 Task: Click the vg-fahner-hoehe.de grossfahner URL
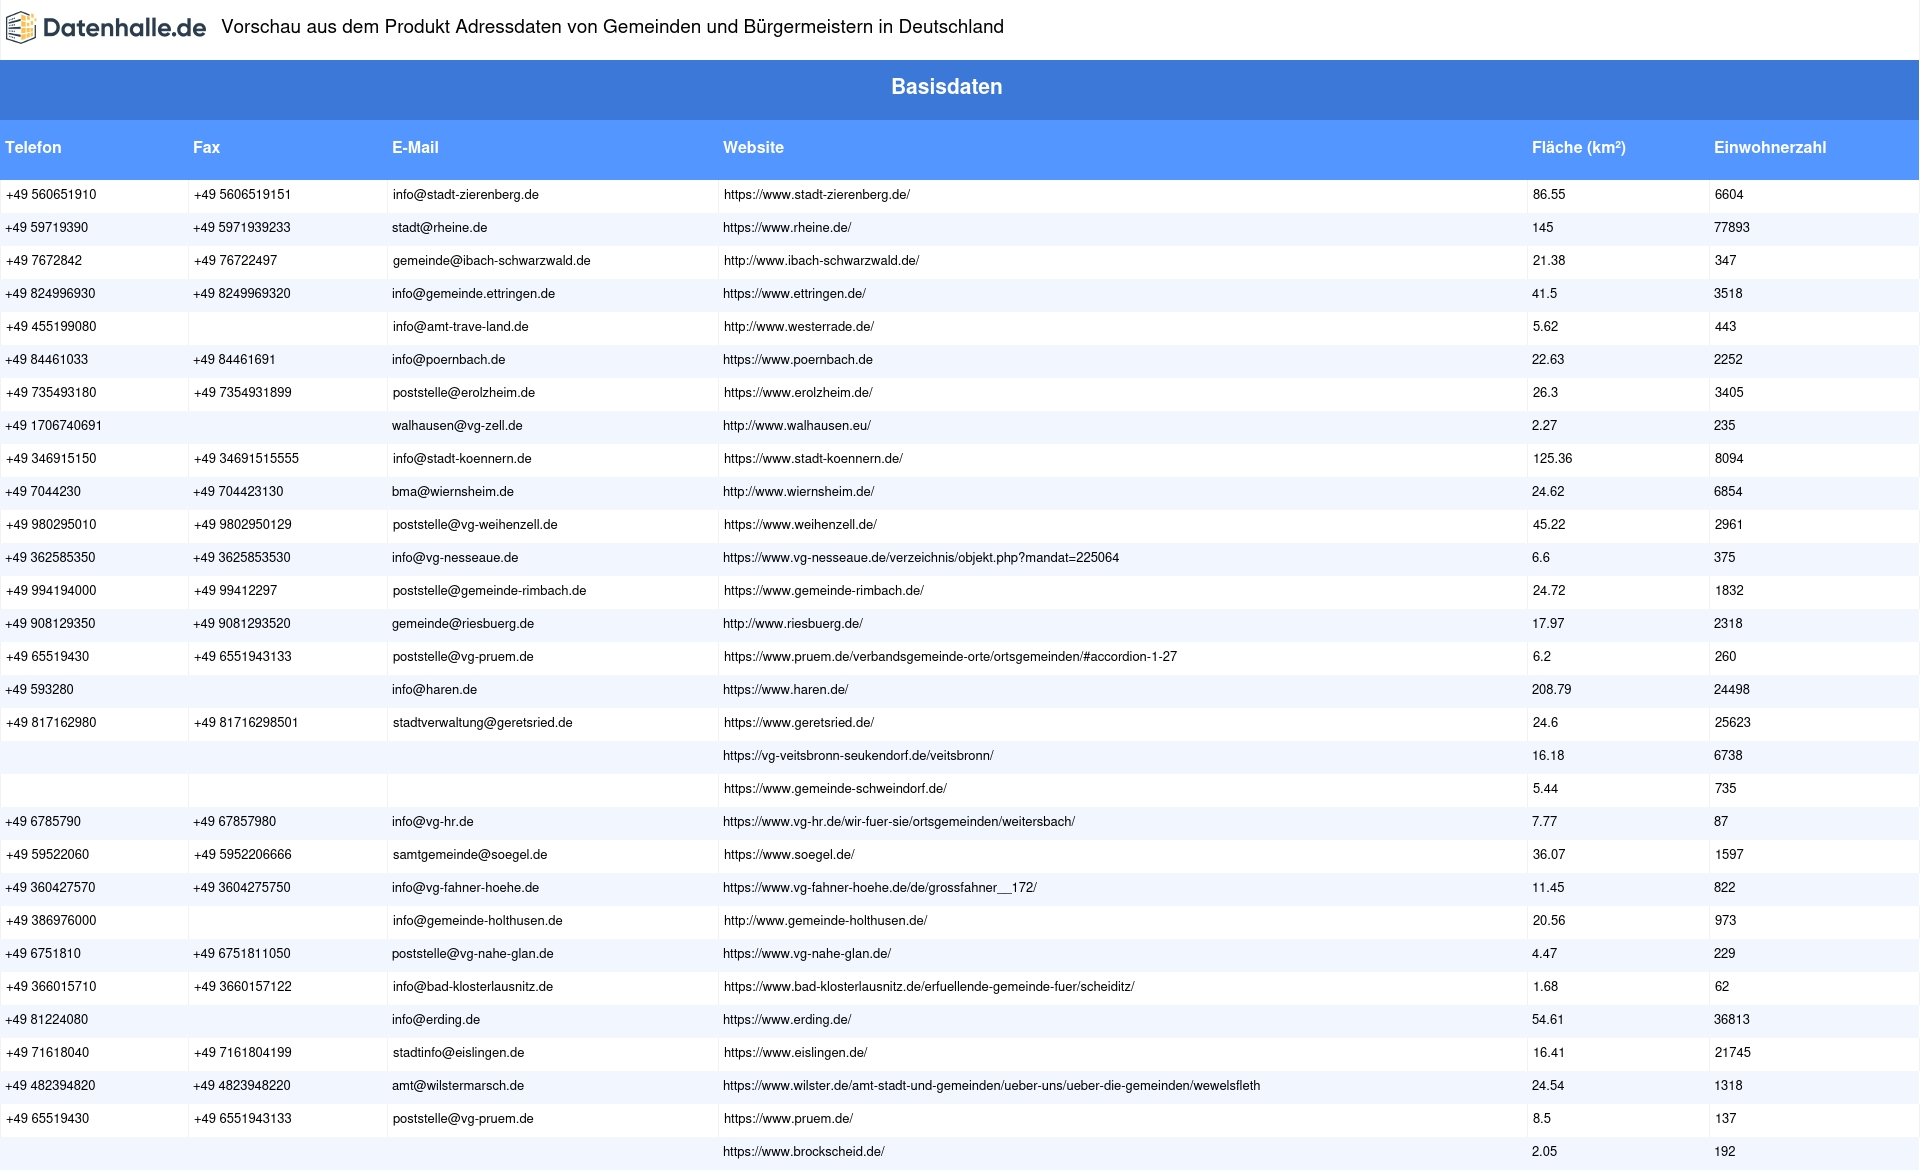pyautogui.click(x=880, y=888)
